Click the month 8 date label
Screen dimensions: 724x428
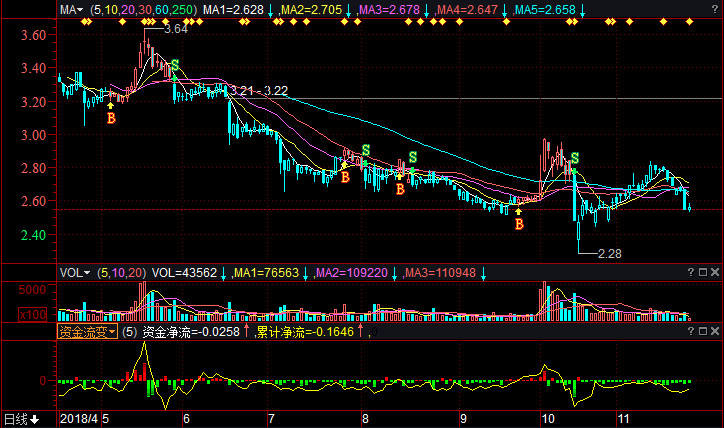[x=365, y=419]
